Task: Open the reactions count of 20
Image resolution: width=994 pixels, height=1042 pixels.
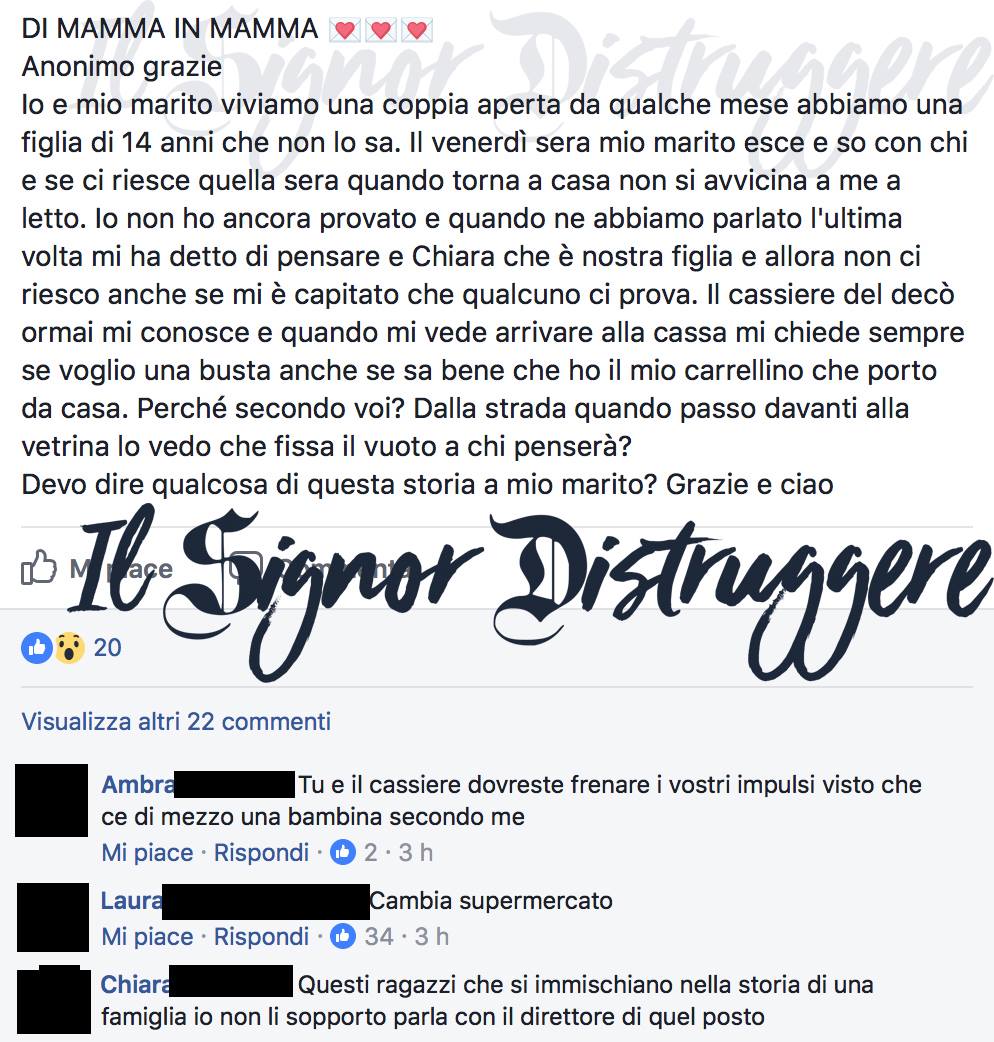Action: tap(108, 648)
